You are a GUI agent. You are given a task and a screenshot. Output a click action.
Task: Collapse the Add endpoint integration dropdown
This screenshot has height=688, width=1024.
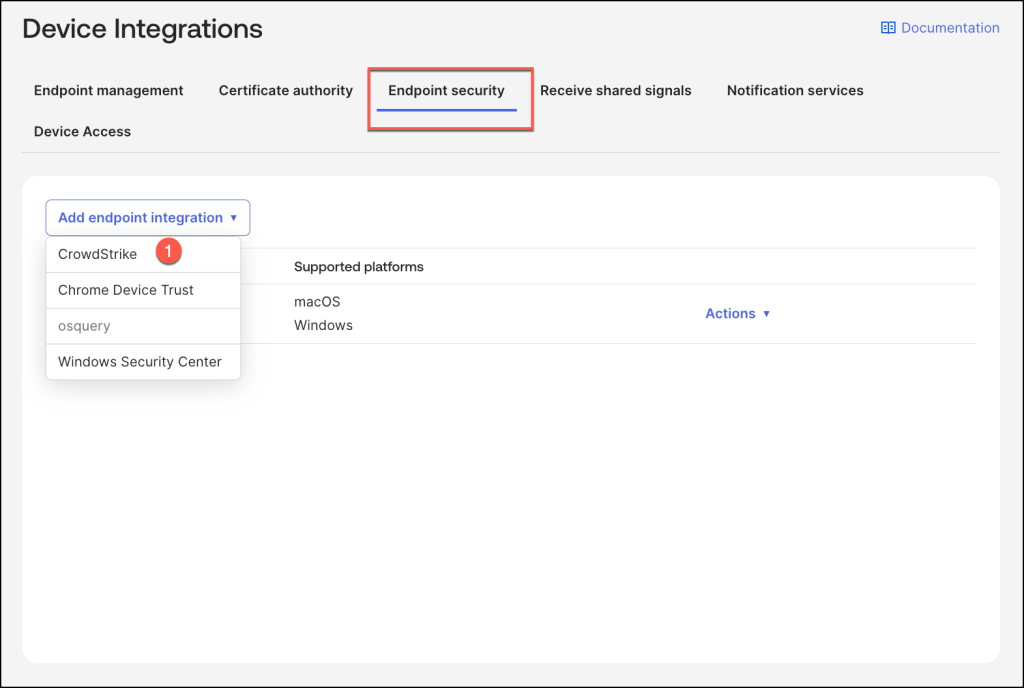[x=140, y=217]
